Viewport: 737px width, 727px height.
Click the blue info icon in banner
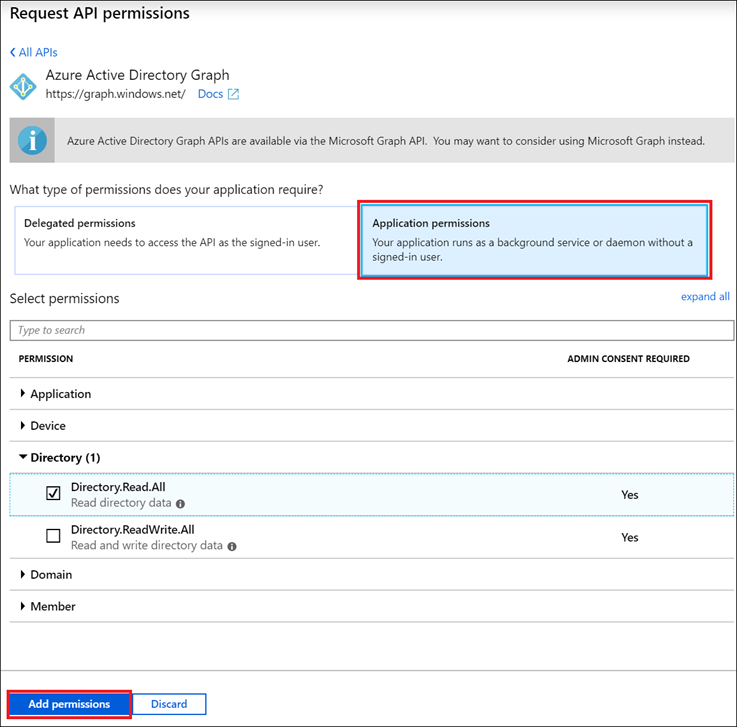(32, 141)
